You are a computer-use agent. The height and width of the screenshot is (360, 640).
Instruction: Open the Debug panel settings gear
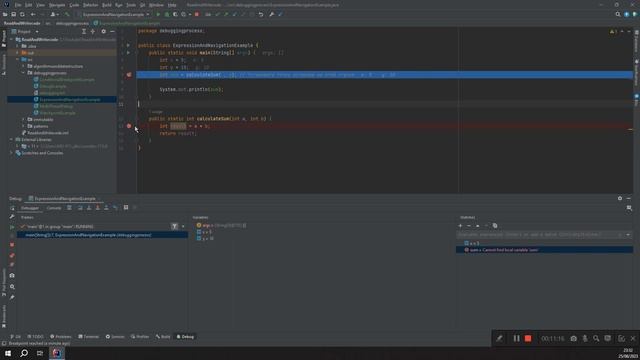(620, 198)
